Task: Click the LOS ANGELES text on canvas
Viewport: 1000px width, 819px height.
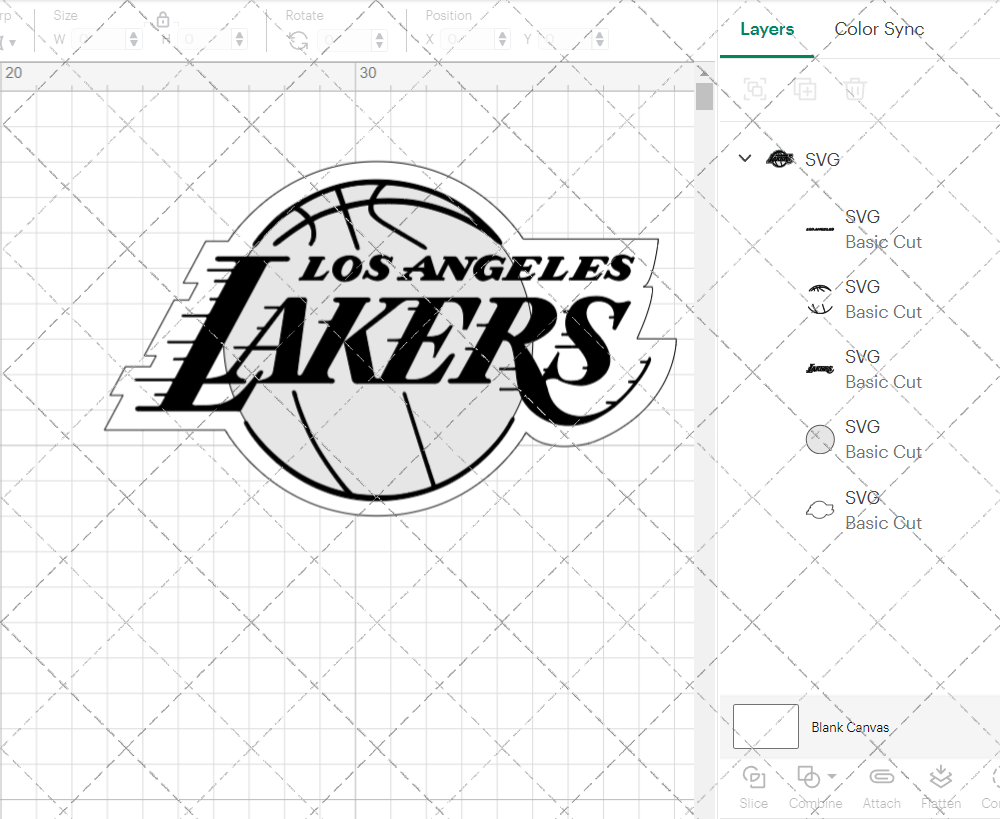Action: [466, 269]
